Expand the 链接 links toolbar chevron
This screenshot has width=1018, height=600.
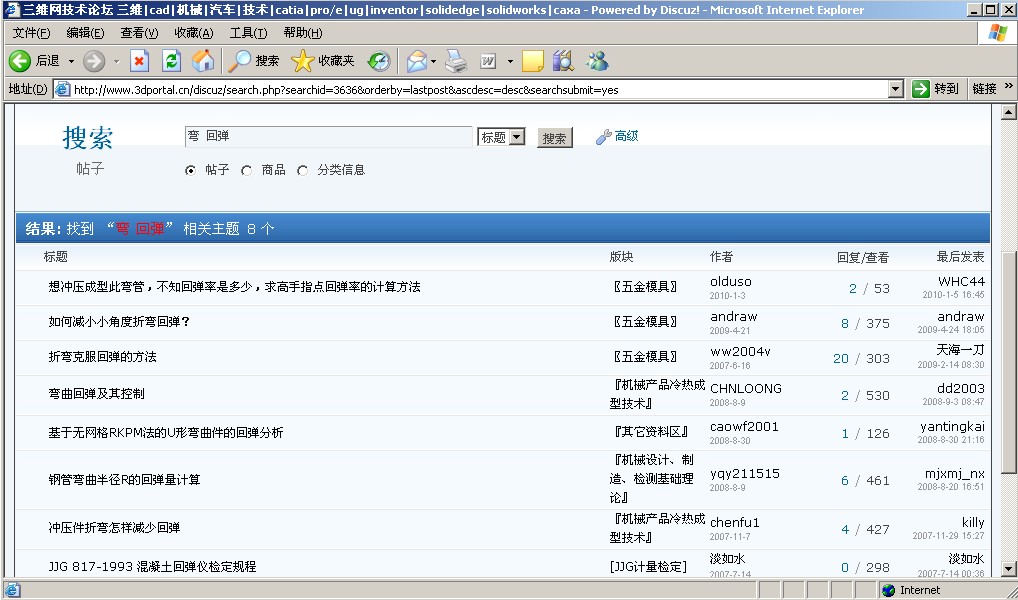[x=1008, y=86]
